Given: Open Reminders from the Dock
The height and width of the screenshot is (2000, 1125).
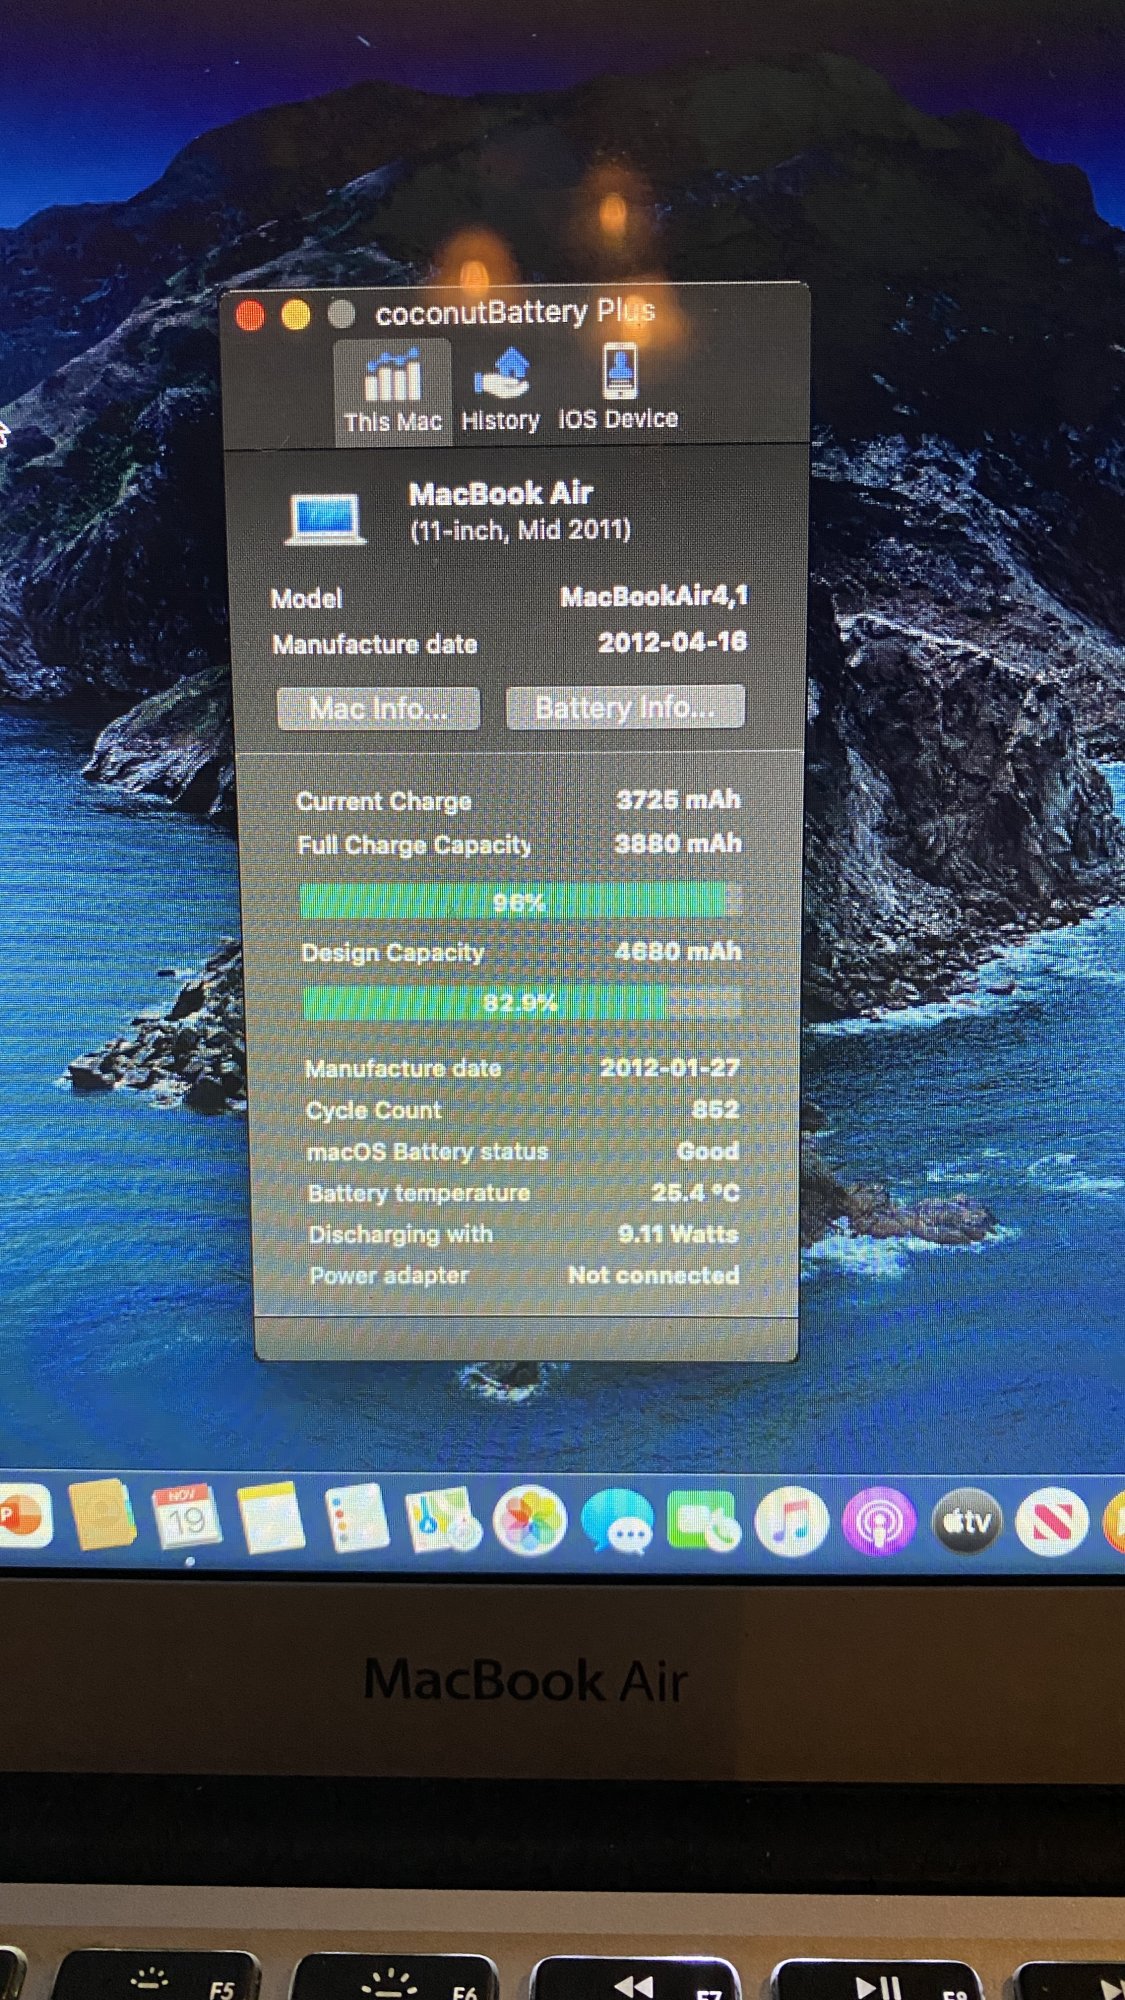Looking at the screenshot, I should (357, 1518).
